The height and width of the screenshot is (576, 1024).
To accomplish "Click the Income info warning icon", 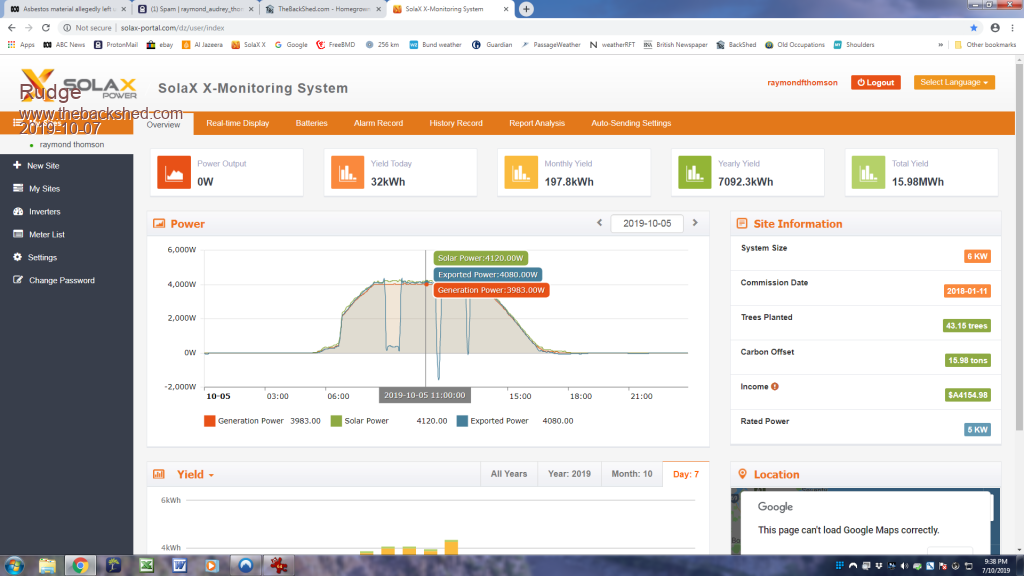I will [775, 387].
